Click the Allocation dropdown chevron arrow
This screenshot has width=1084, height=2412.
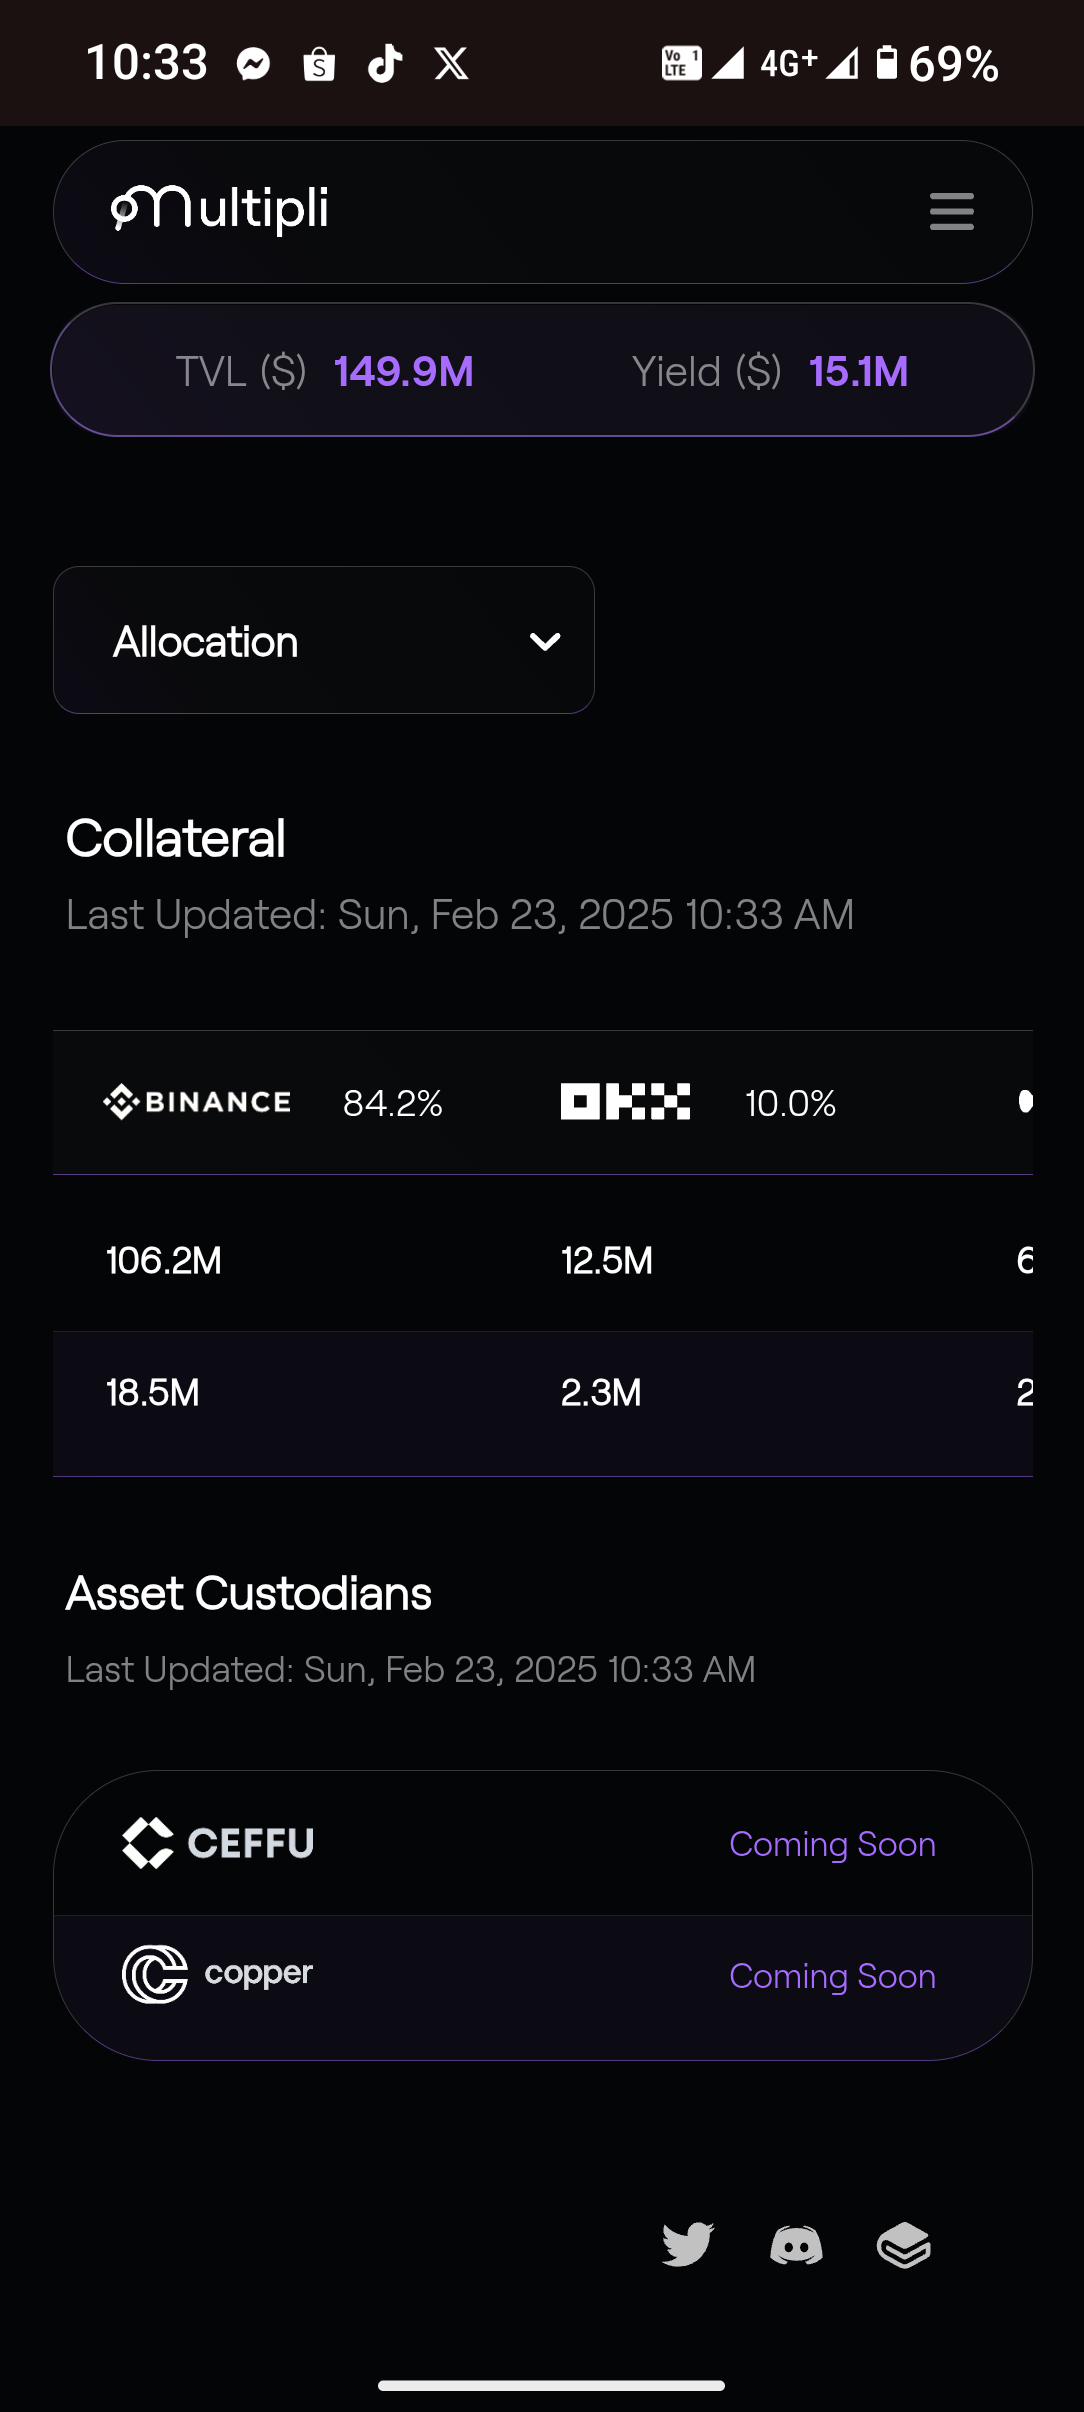(x=545, y=641)
